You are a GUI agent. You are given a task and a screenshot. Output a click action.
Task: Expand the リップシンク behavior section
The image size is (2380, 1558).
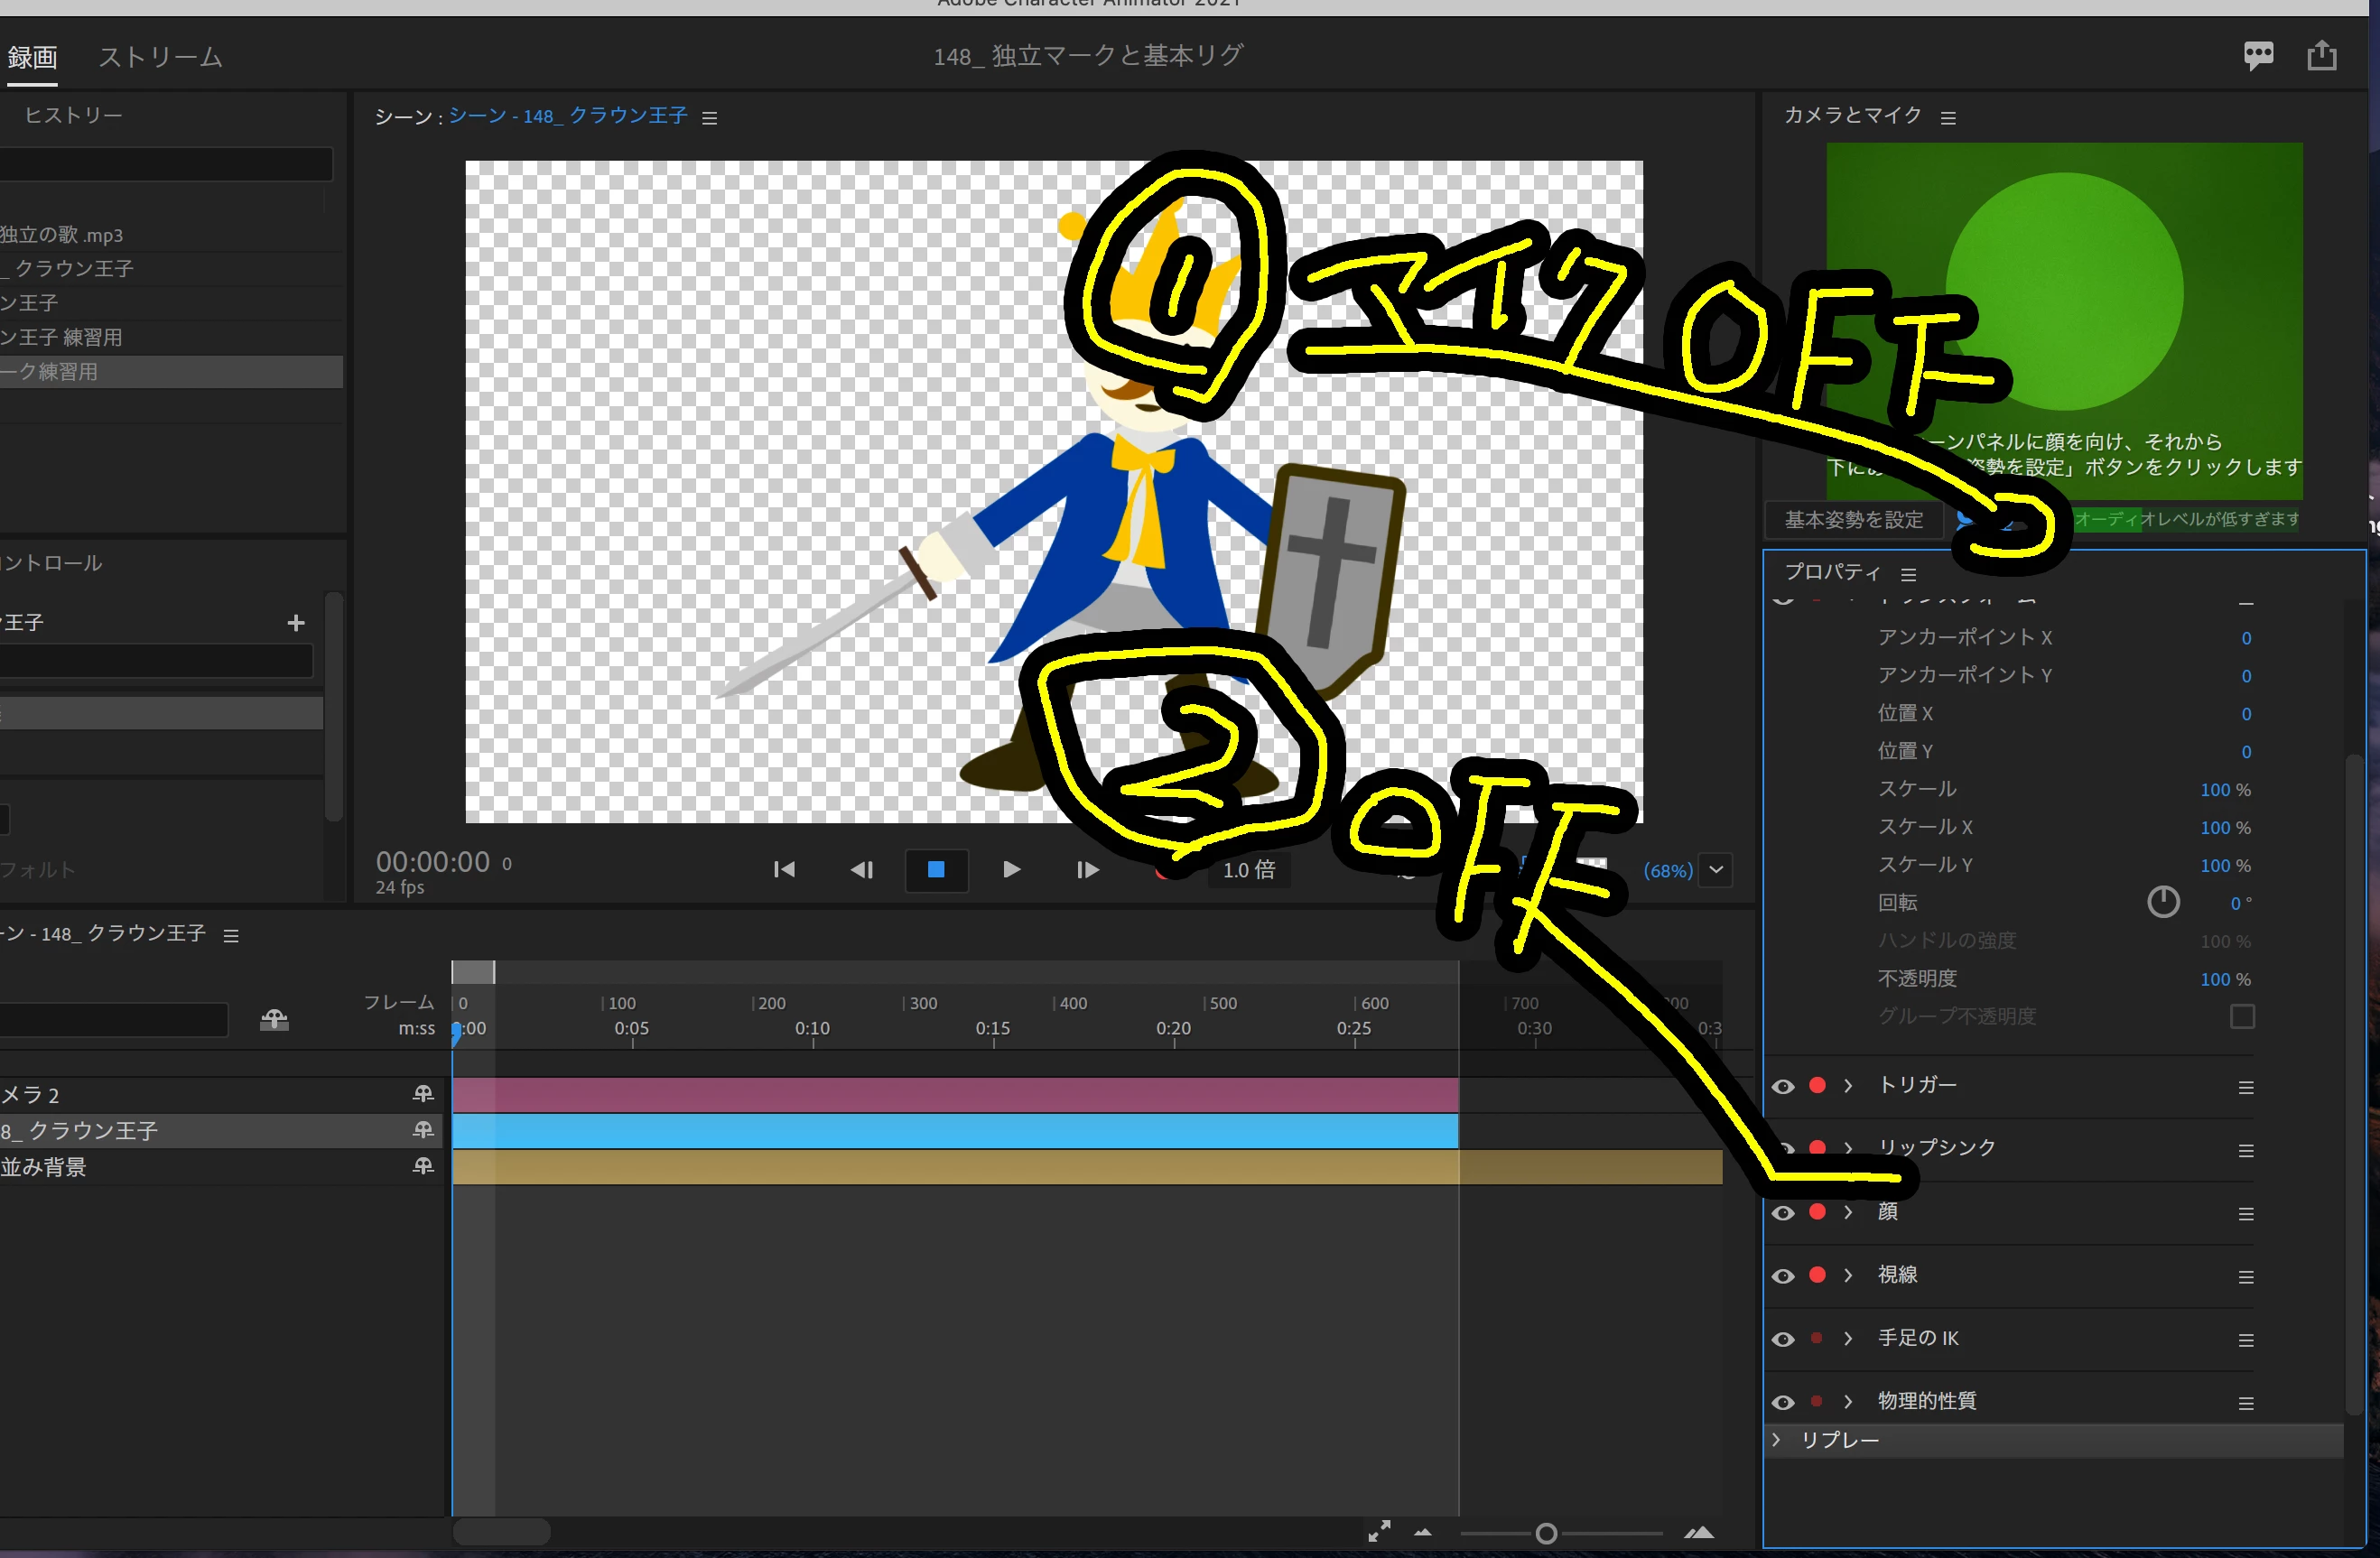tap(1848, 1148)
